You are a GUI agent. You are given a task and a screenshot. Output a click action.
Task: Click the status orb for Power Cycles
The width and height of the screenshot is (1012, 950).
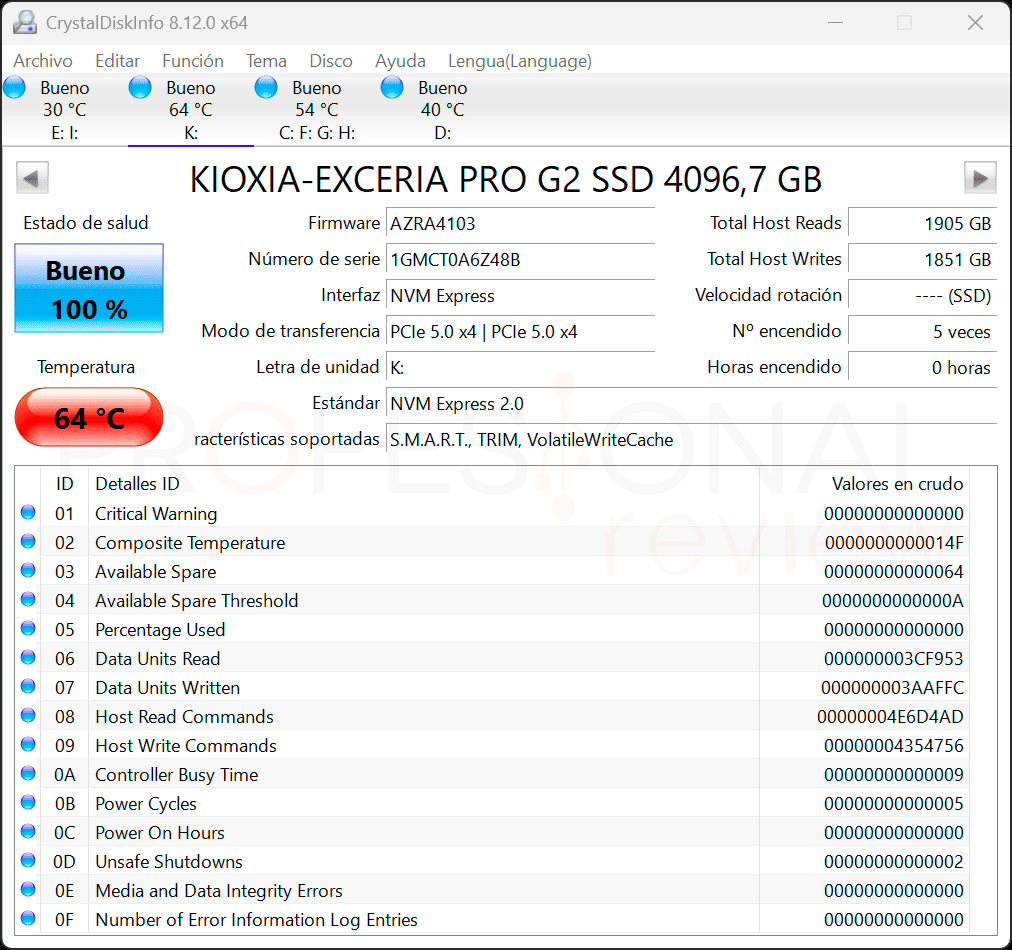(28, 803)
